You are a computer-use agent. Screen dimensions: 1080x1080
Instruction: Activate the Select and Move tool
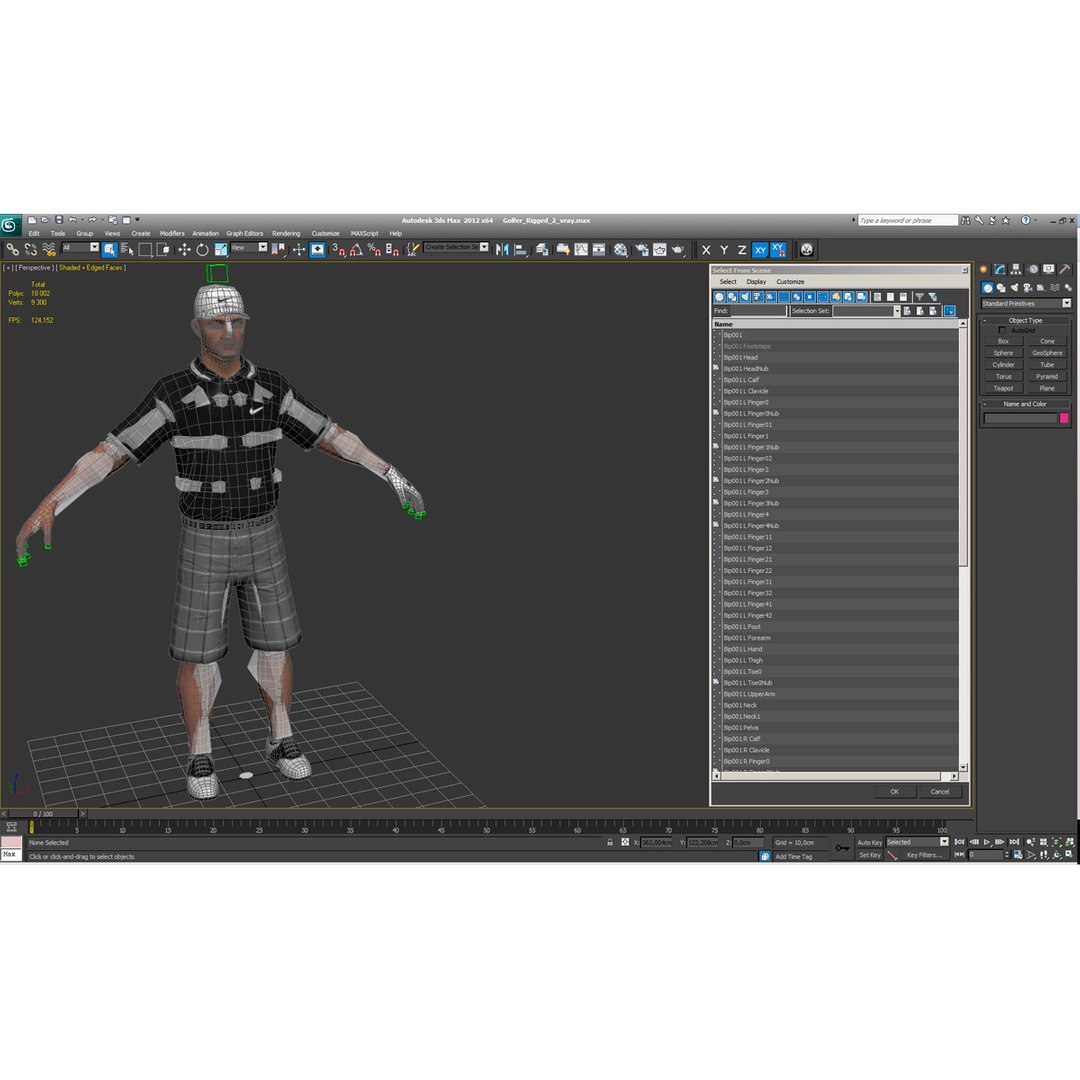pos(184,249)
